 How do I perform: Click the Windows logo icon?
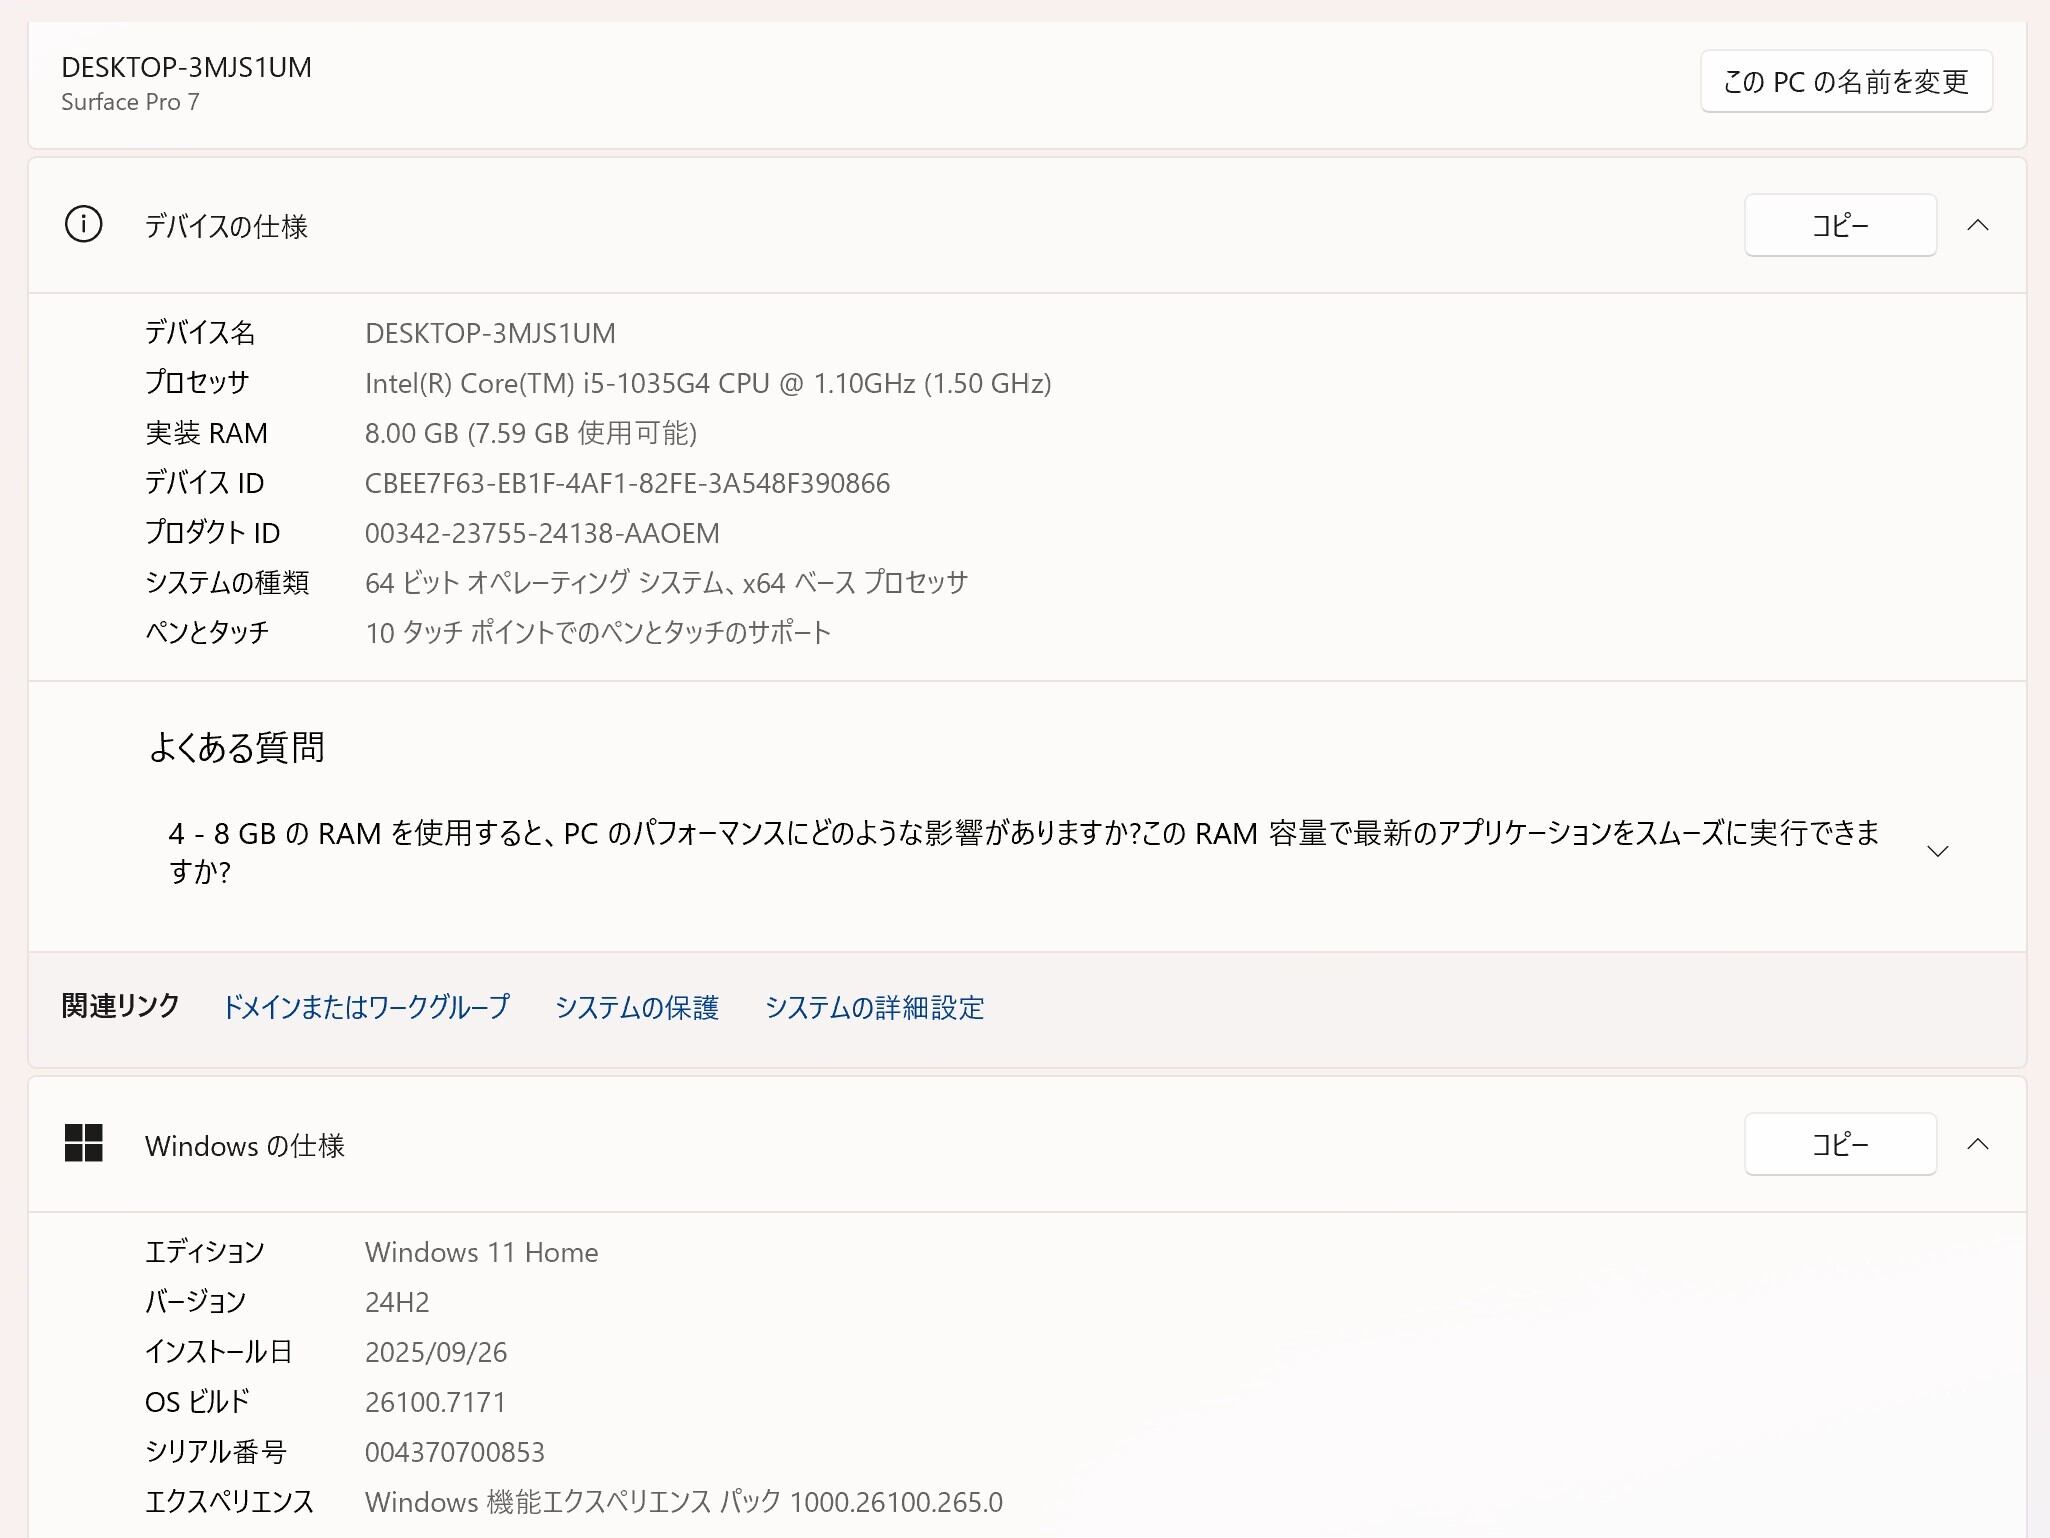tap(83, 1143)
